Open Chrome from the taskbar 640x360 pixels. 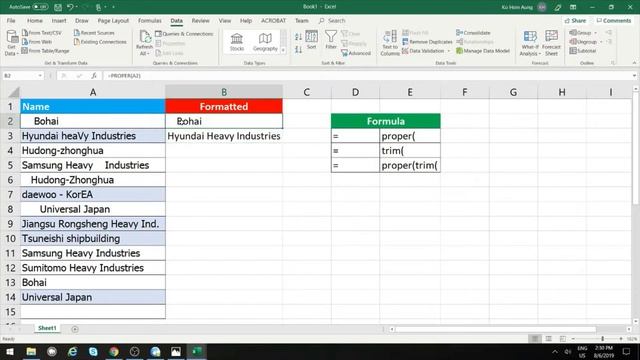pyautogui.click(x=114, y=351)
